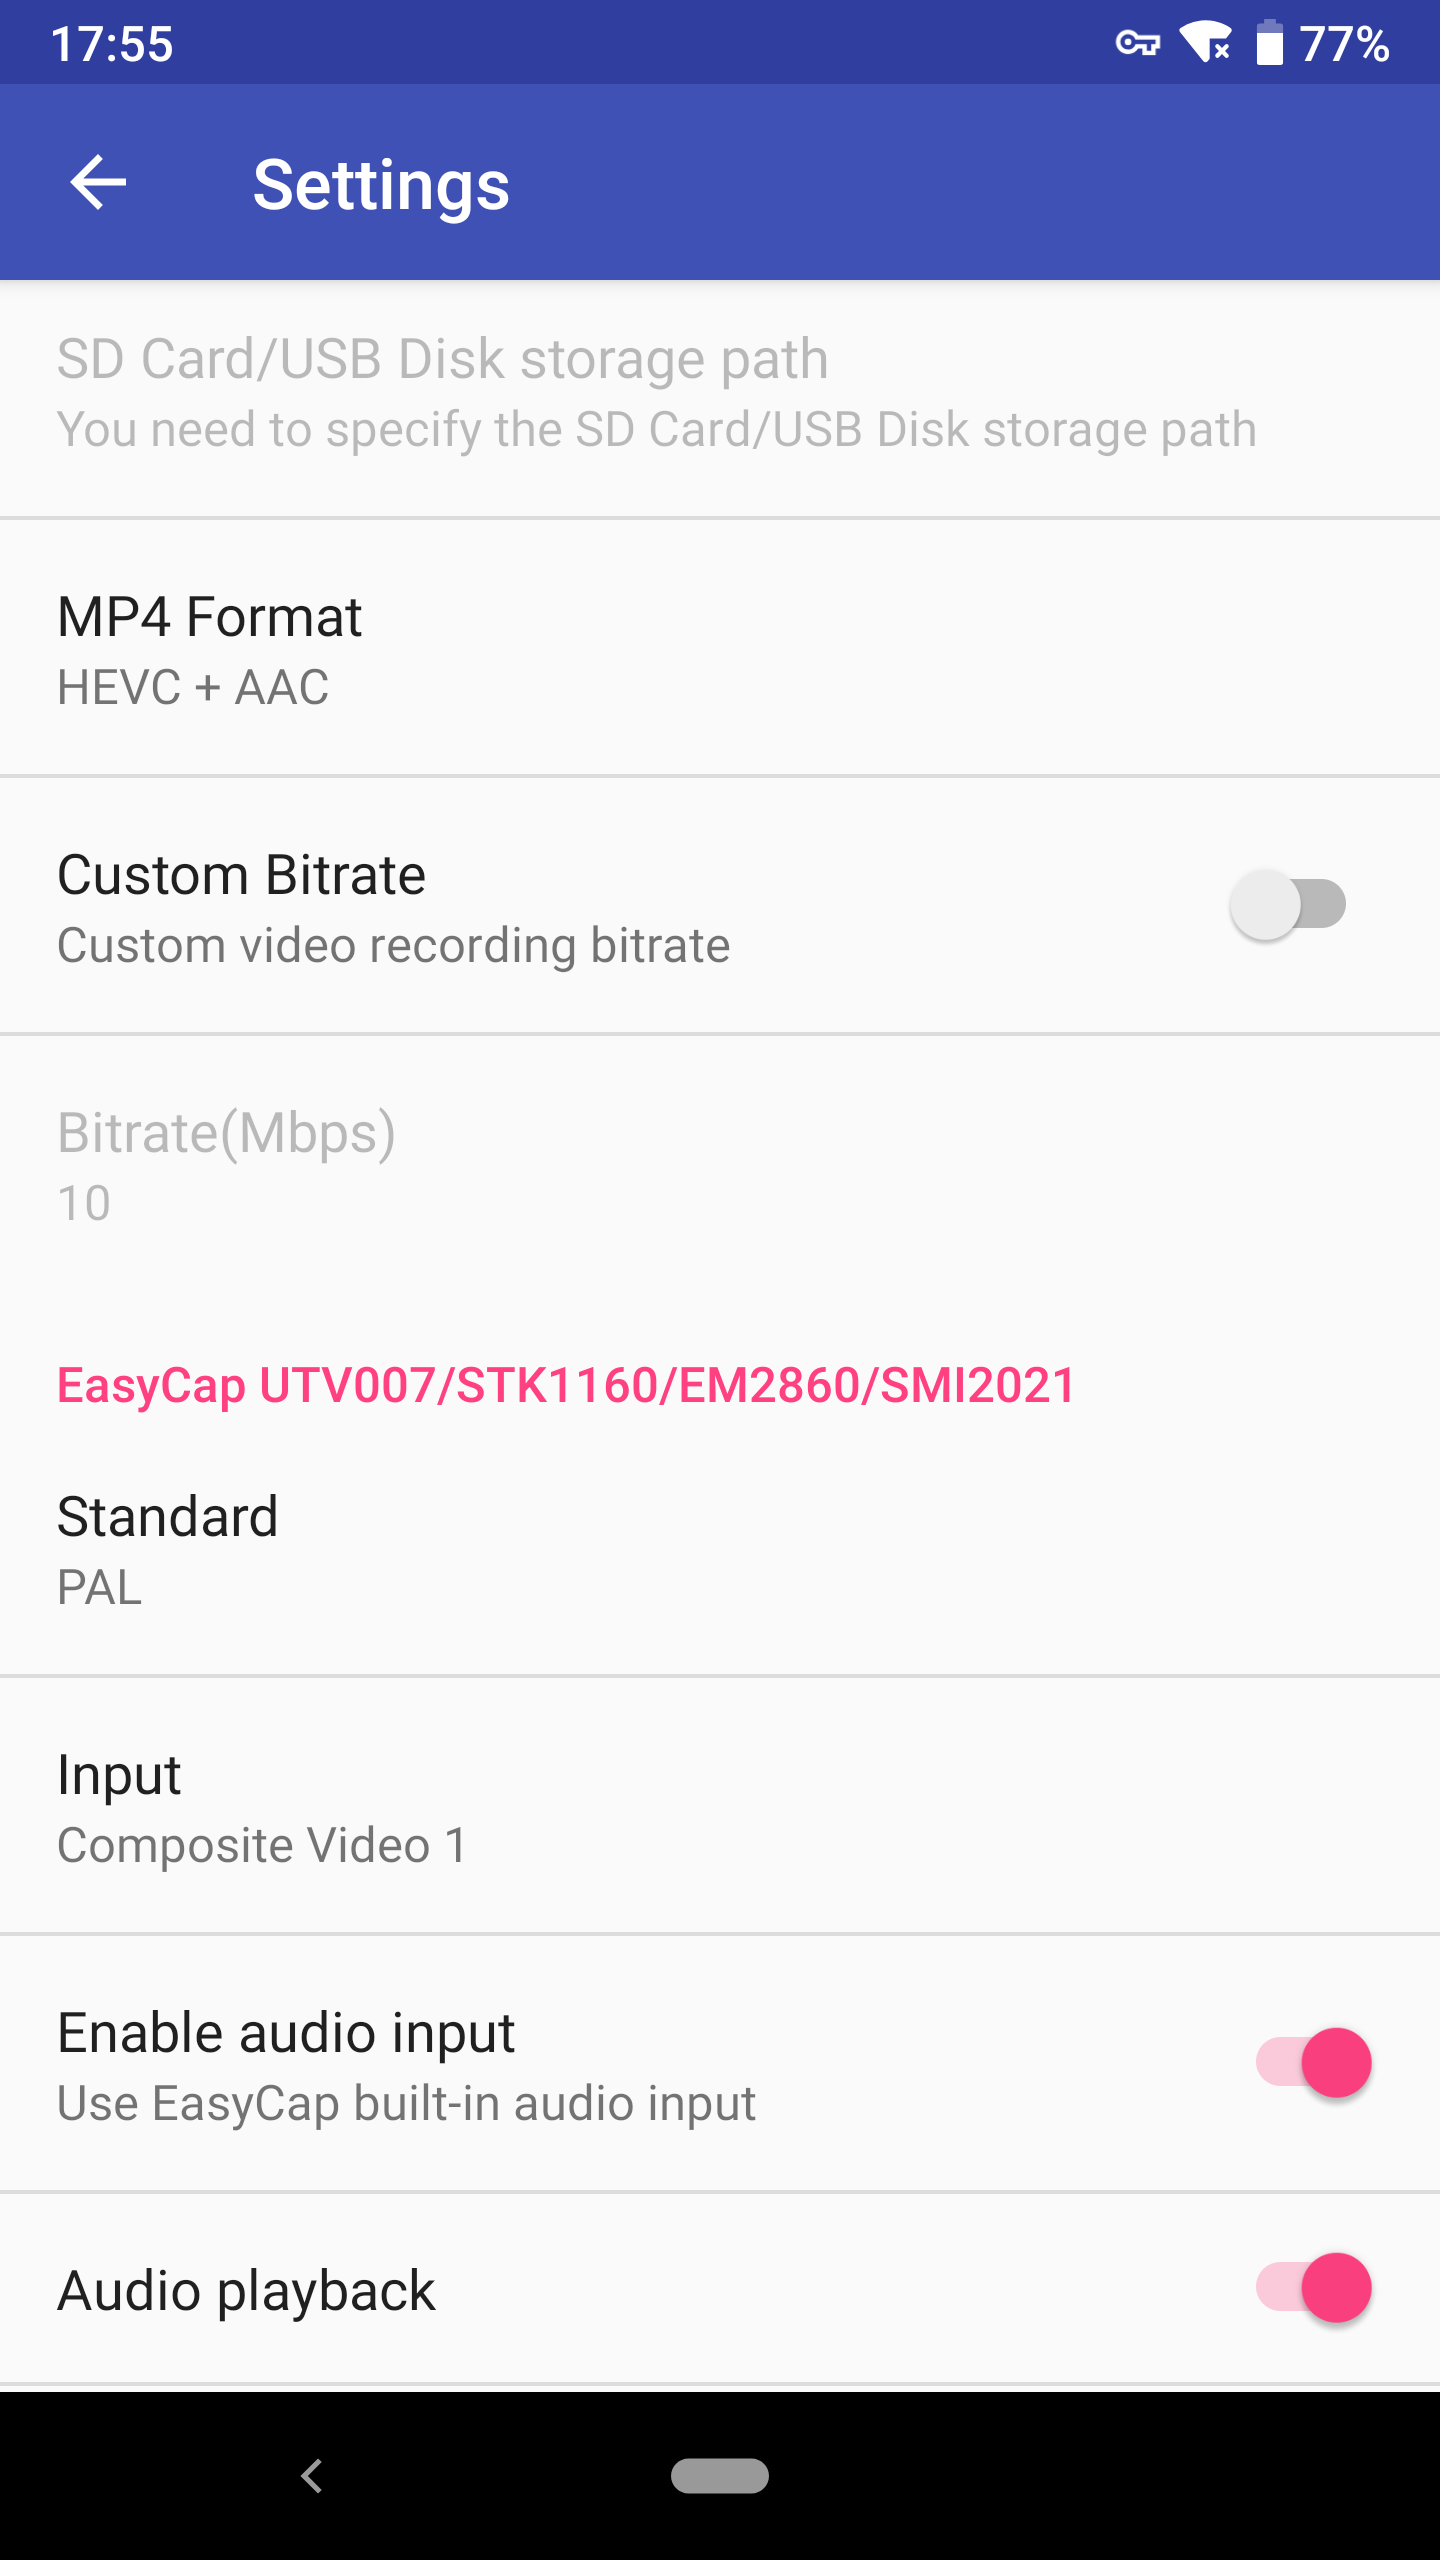Toggle the Custom Bitrate switch
The image size is (1440, 2560).
[x=1288, y=905]
